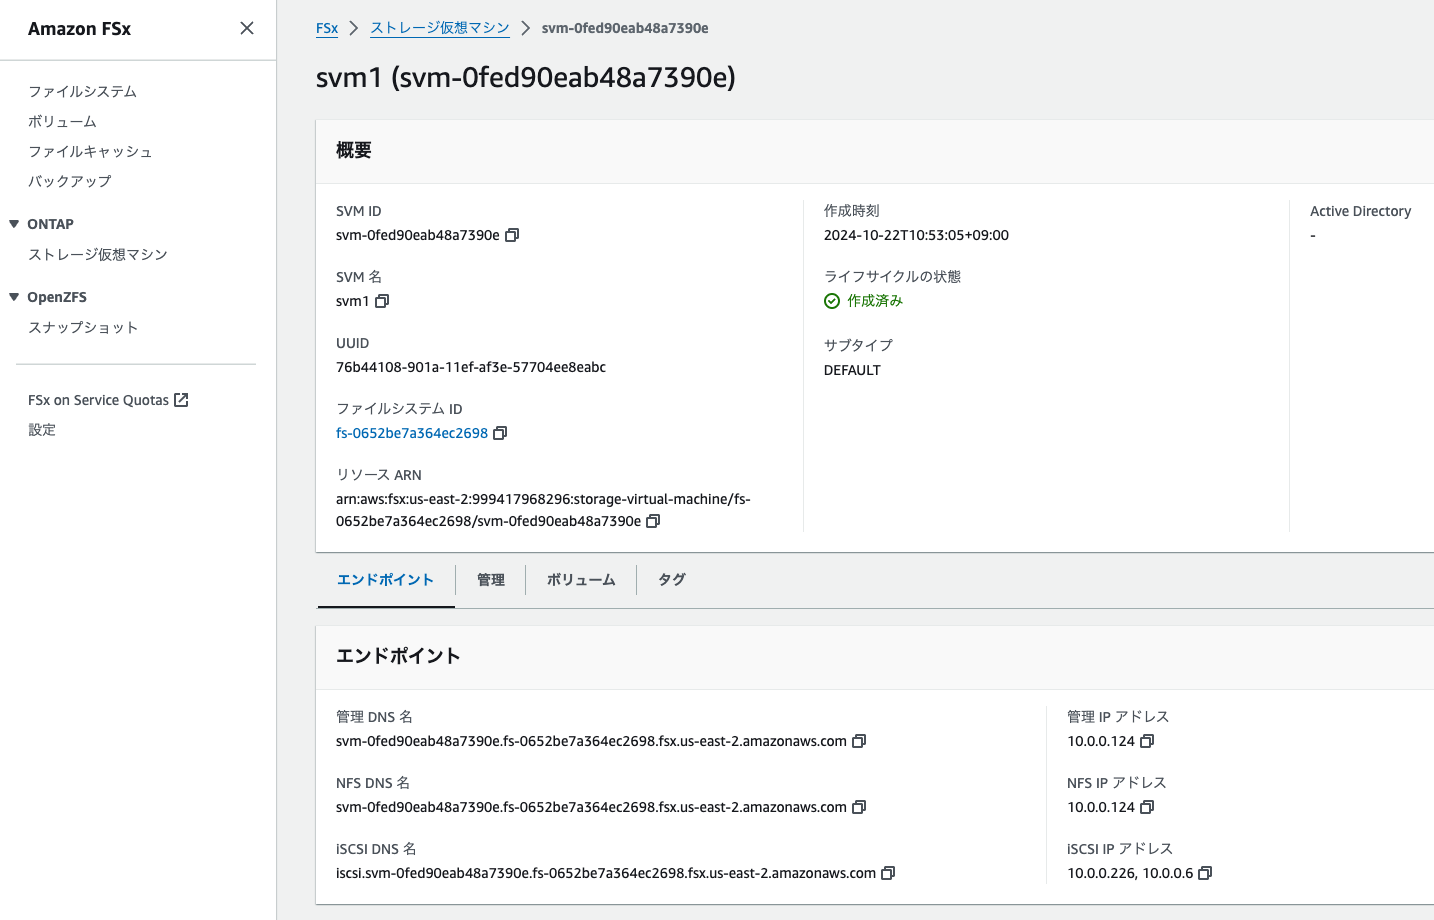
Task: Click the external link icon beside FSx on Service Quotas
Action: coord(181,400)
